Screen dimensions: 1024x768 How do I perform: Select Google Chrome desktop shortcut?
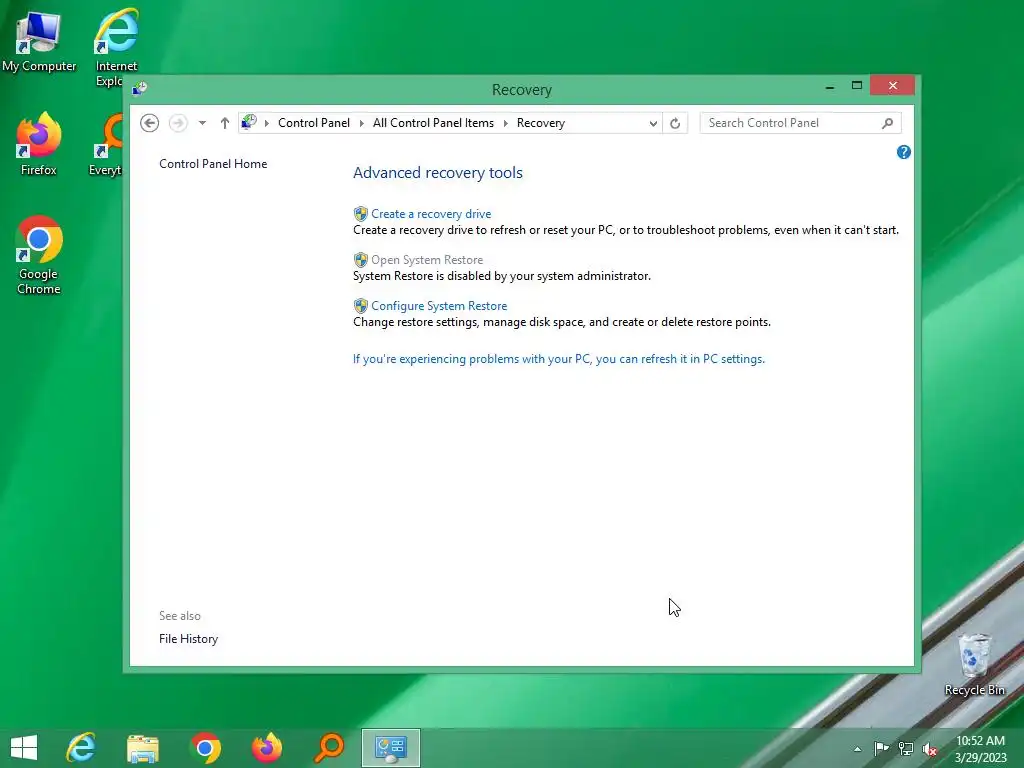pos(39,255)
